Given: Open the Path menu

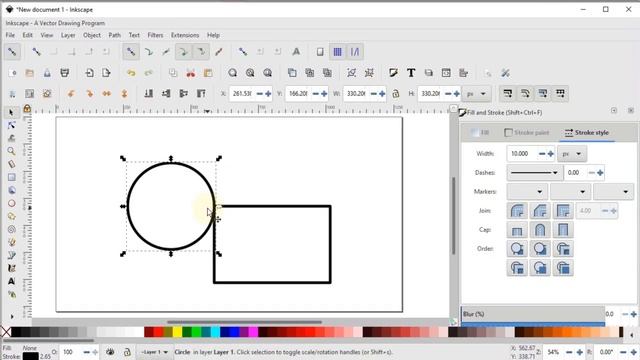Looking at the screenshot, I should coord(115,35).
